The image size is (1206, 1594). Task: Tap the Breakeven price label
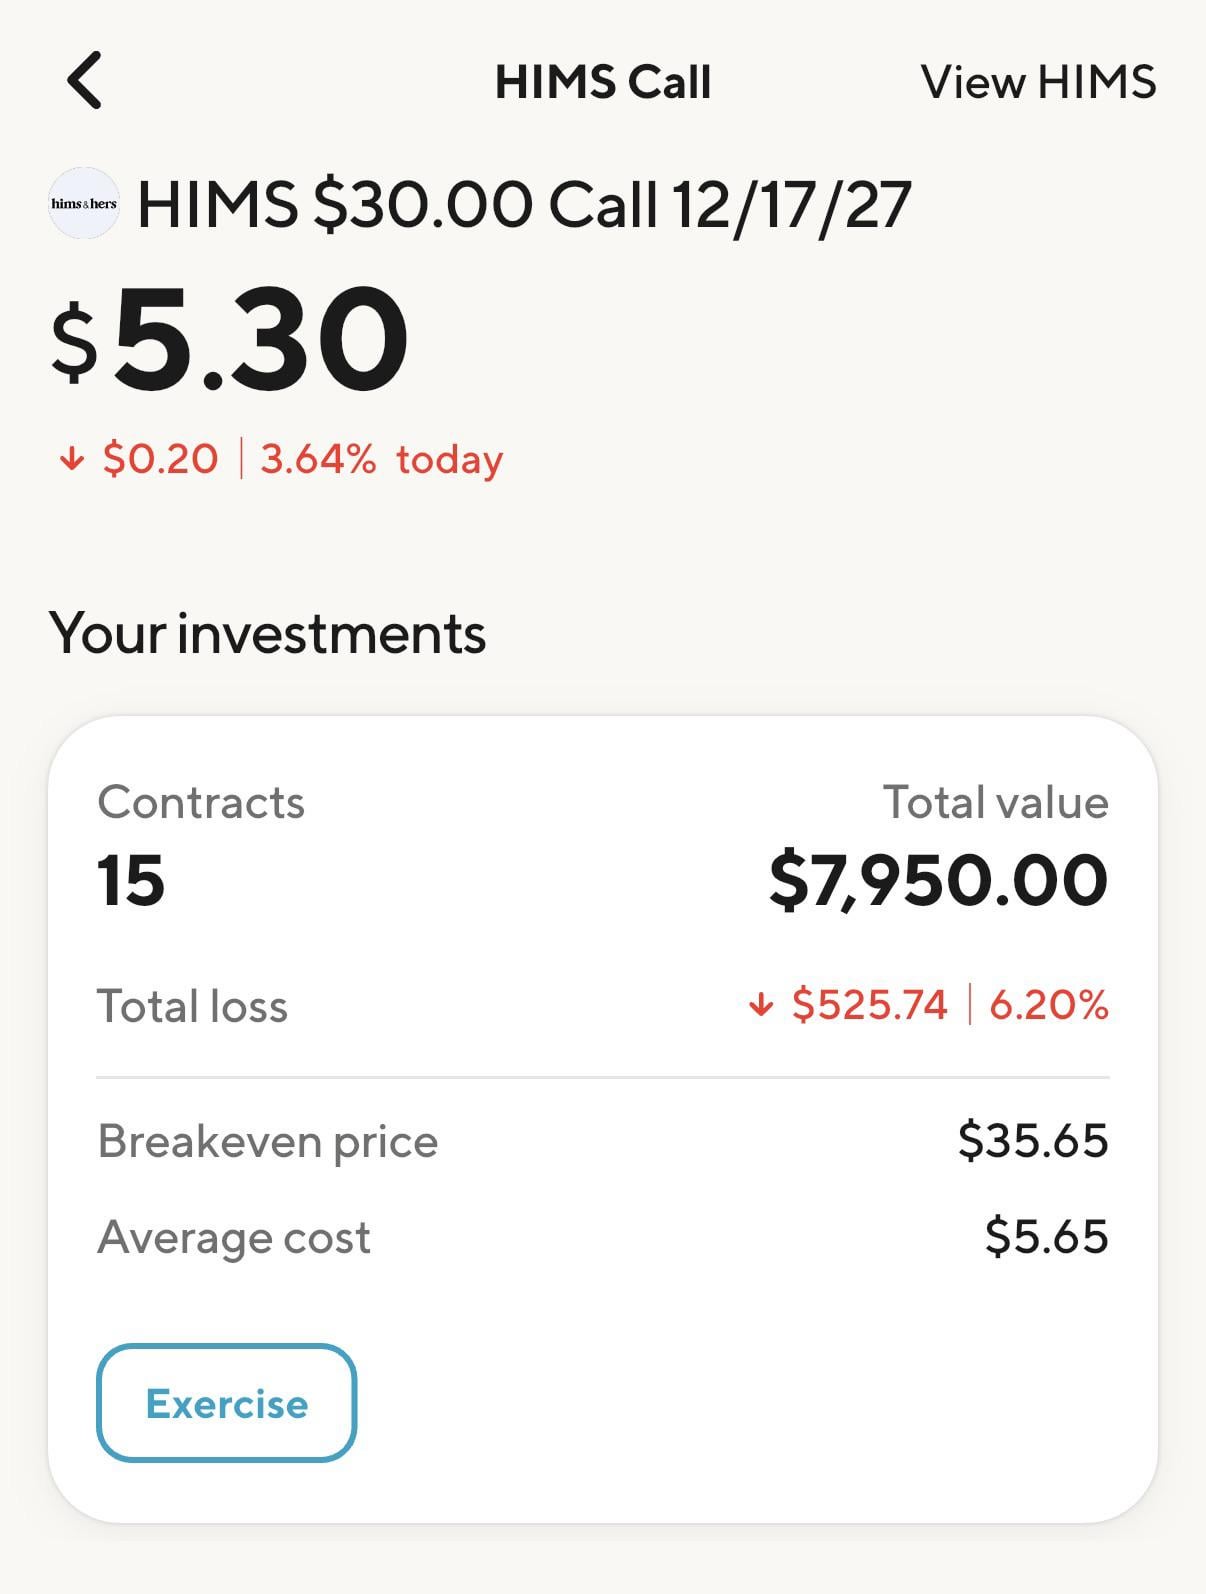[x=268, y=1141]
